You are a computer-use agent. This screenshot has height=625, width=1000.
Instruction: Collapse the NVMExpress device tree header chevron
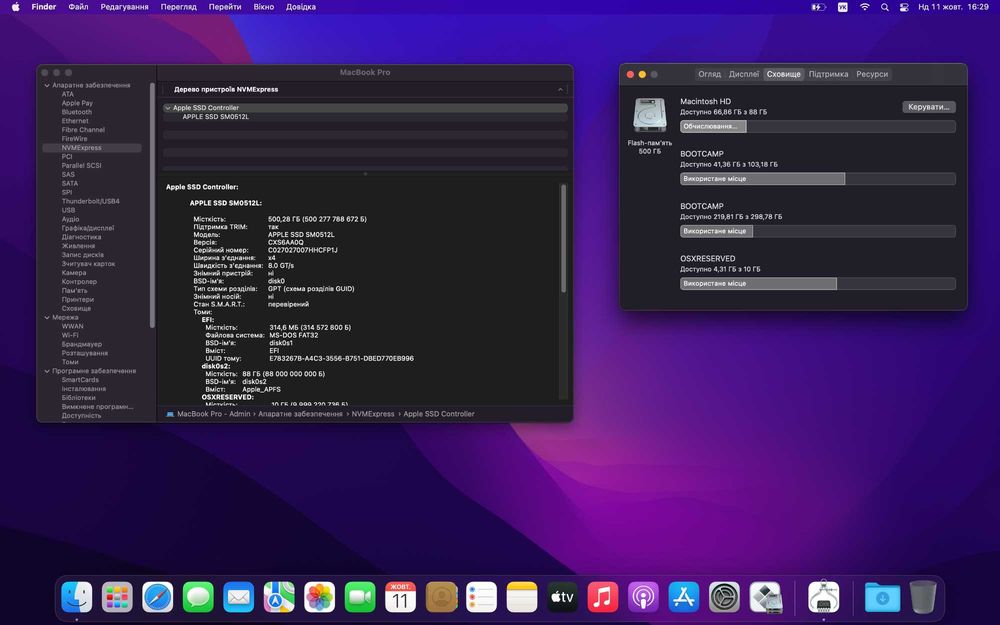(x=560, y=90)
